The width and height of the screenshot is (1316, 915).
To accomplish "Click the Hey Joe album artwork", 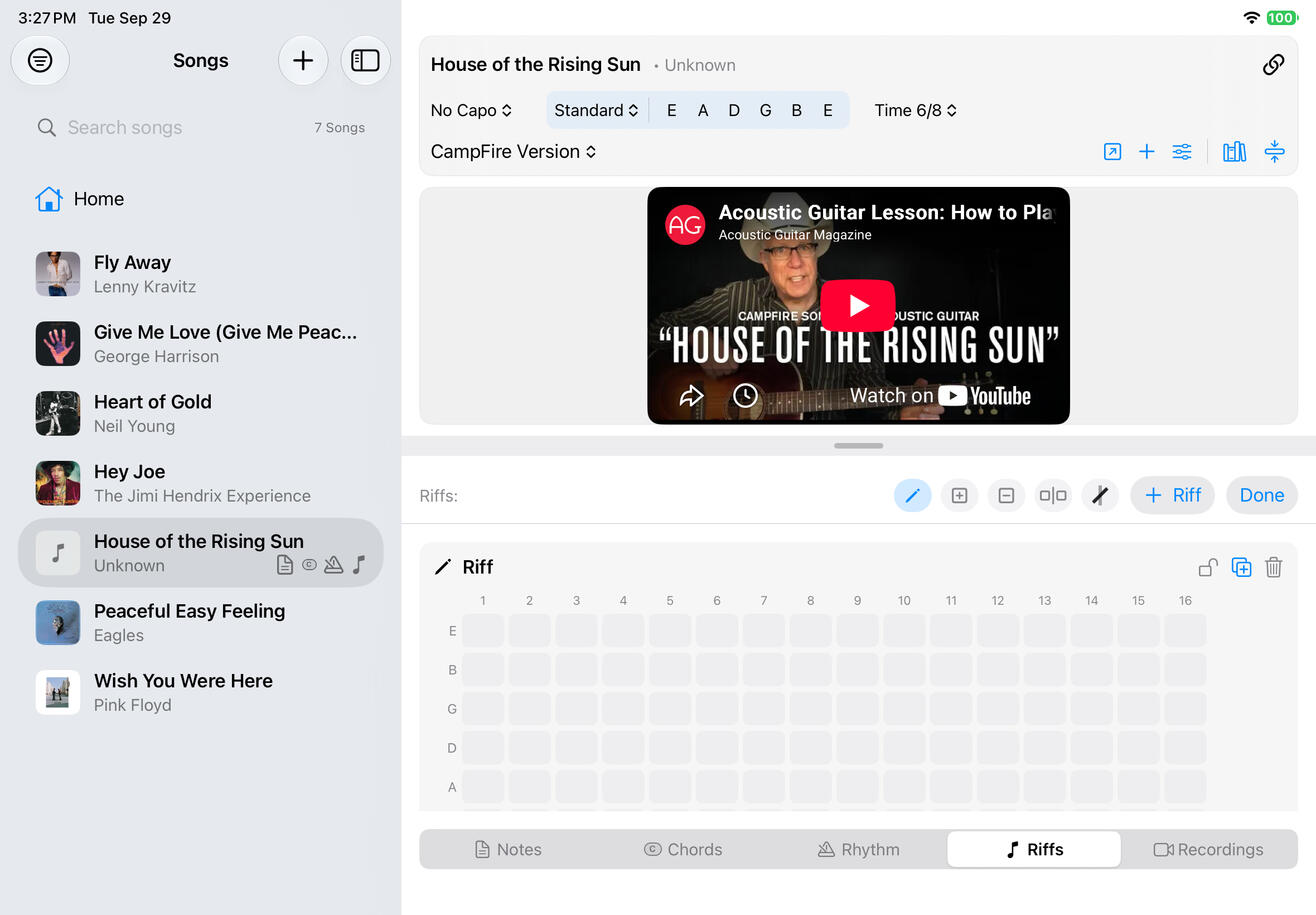I will pos(58,483).
